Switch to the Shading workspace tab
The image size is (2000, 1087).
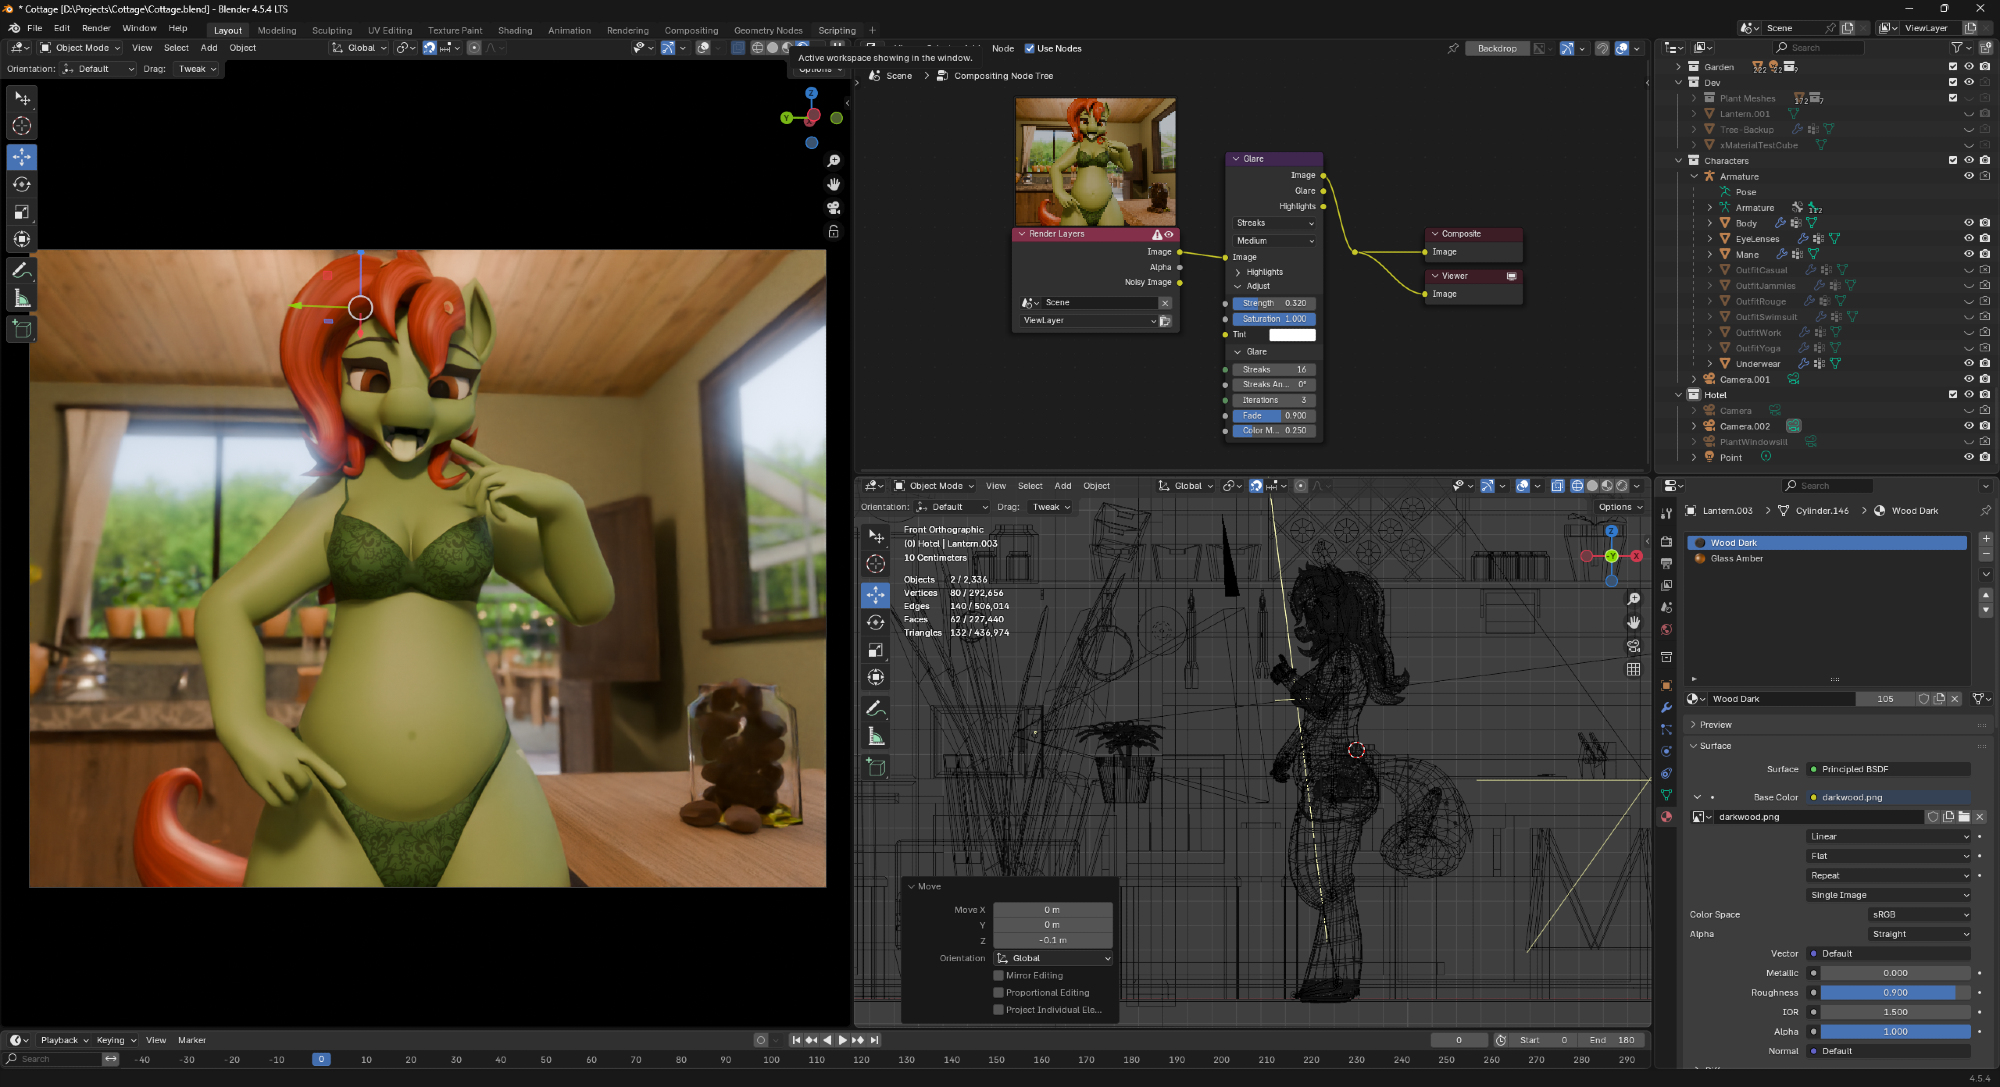tap(515, 30)
